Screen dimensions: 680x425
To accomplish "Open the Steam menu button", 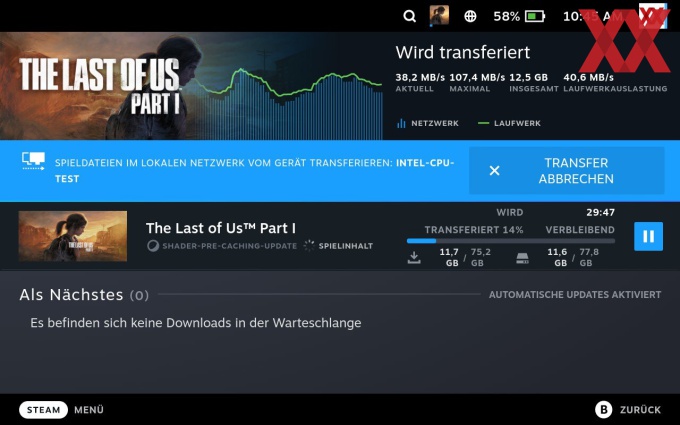I will [x=43, y=410].
